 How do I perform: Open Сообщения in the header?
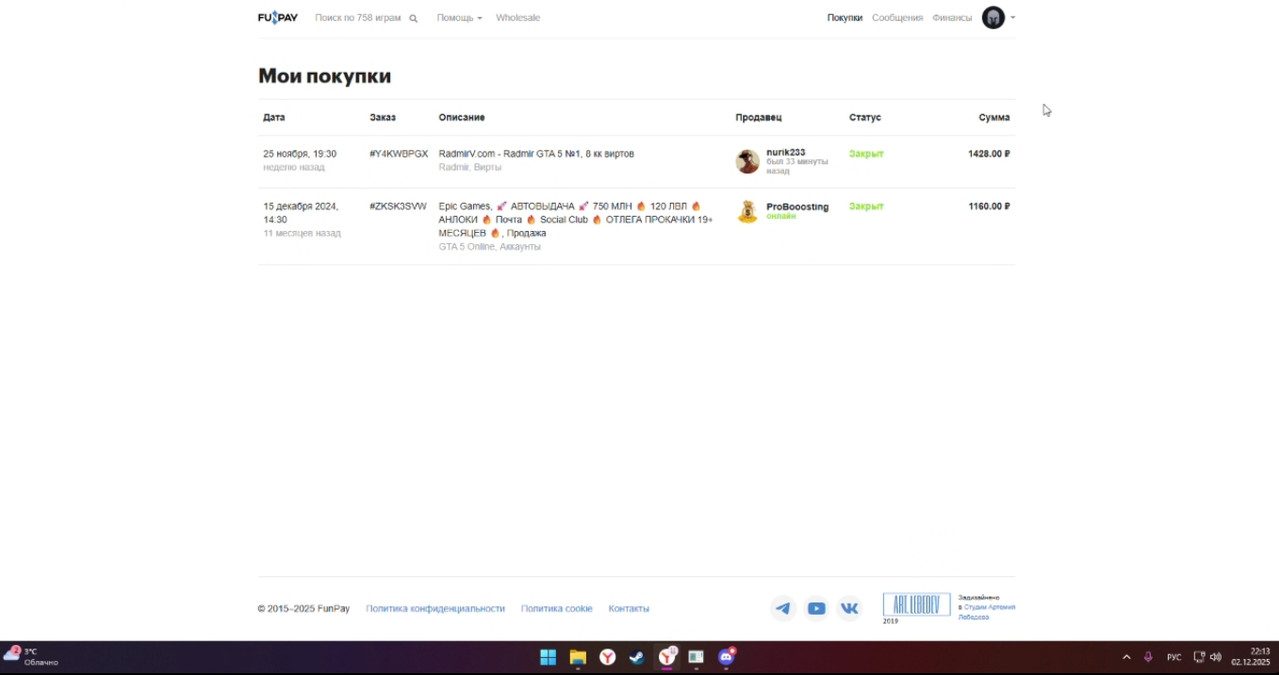click(x=897, y=18)
